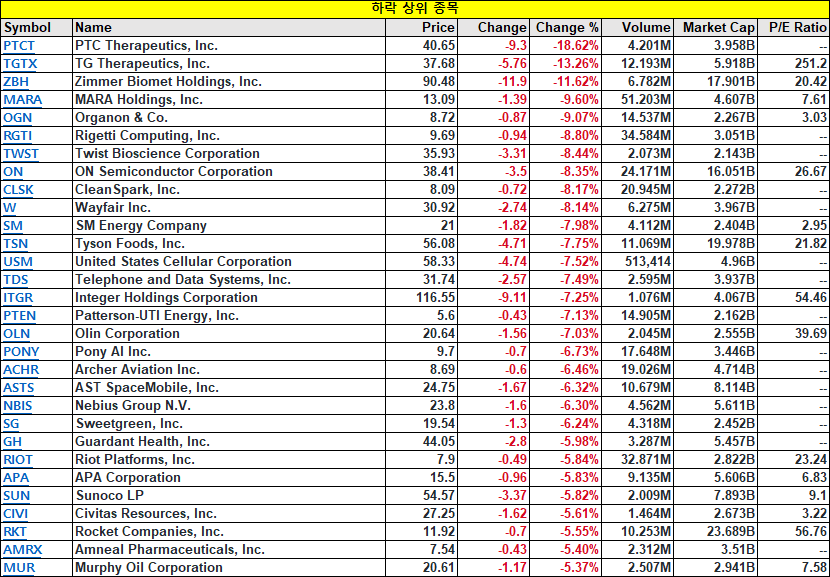Click the Price column header
Viewport: 830px width, 577px height.
(x=421, y=28)
